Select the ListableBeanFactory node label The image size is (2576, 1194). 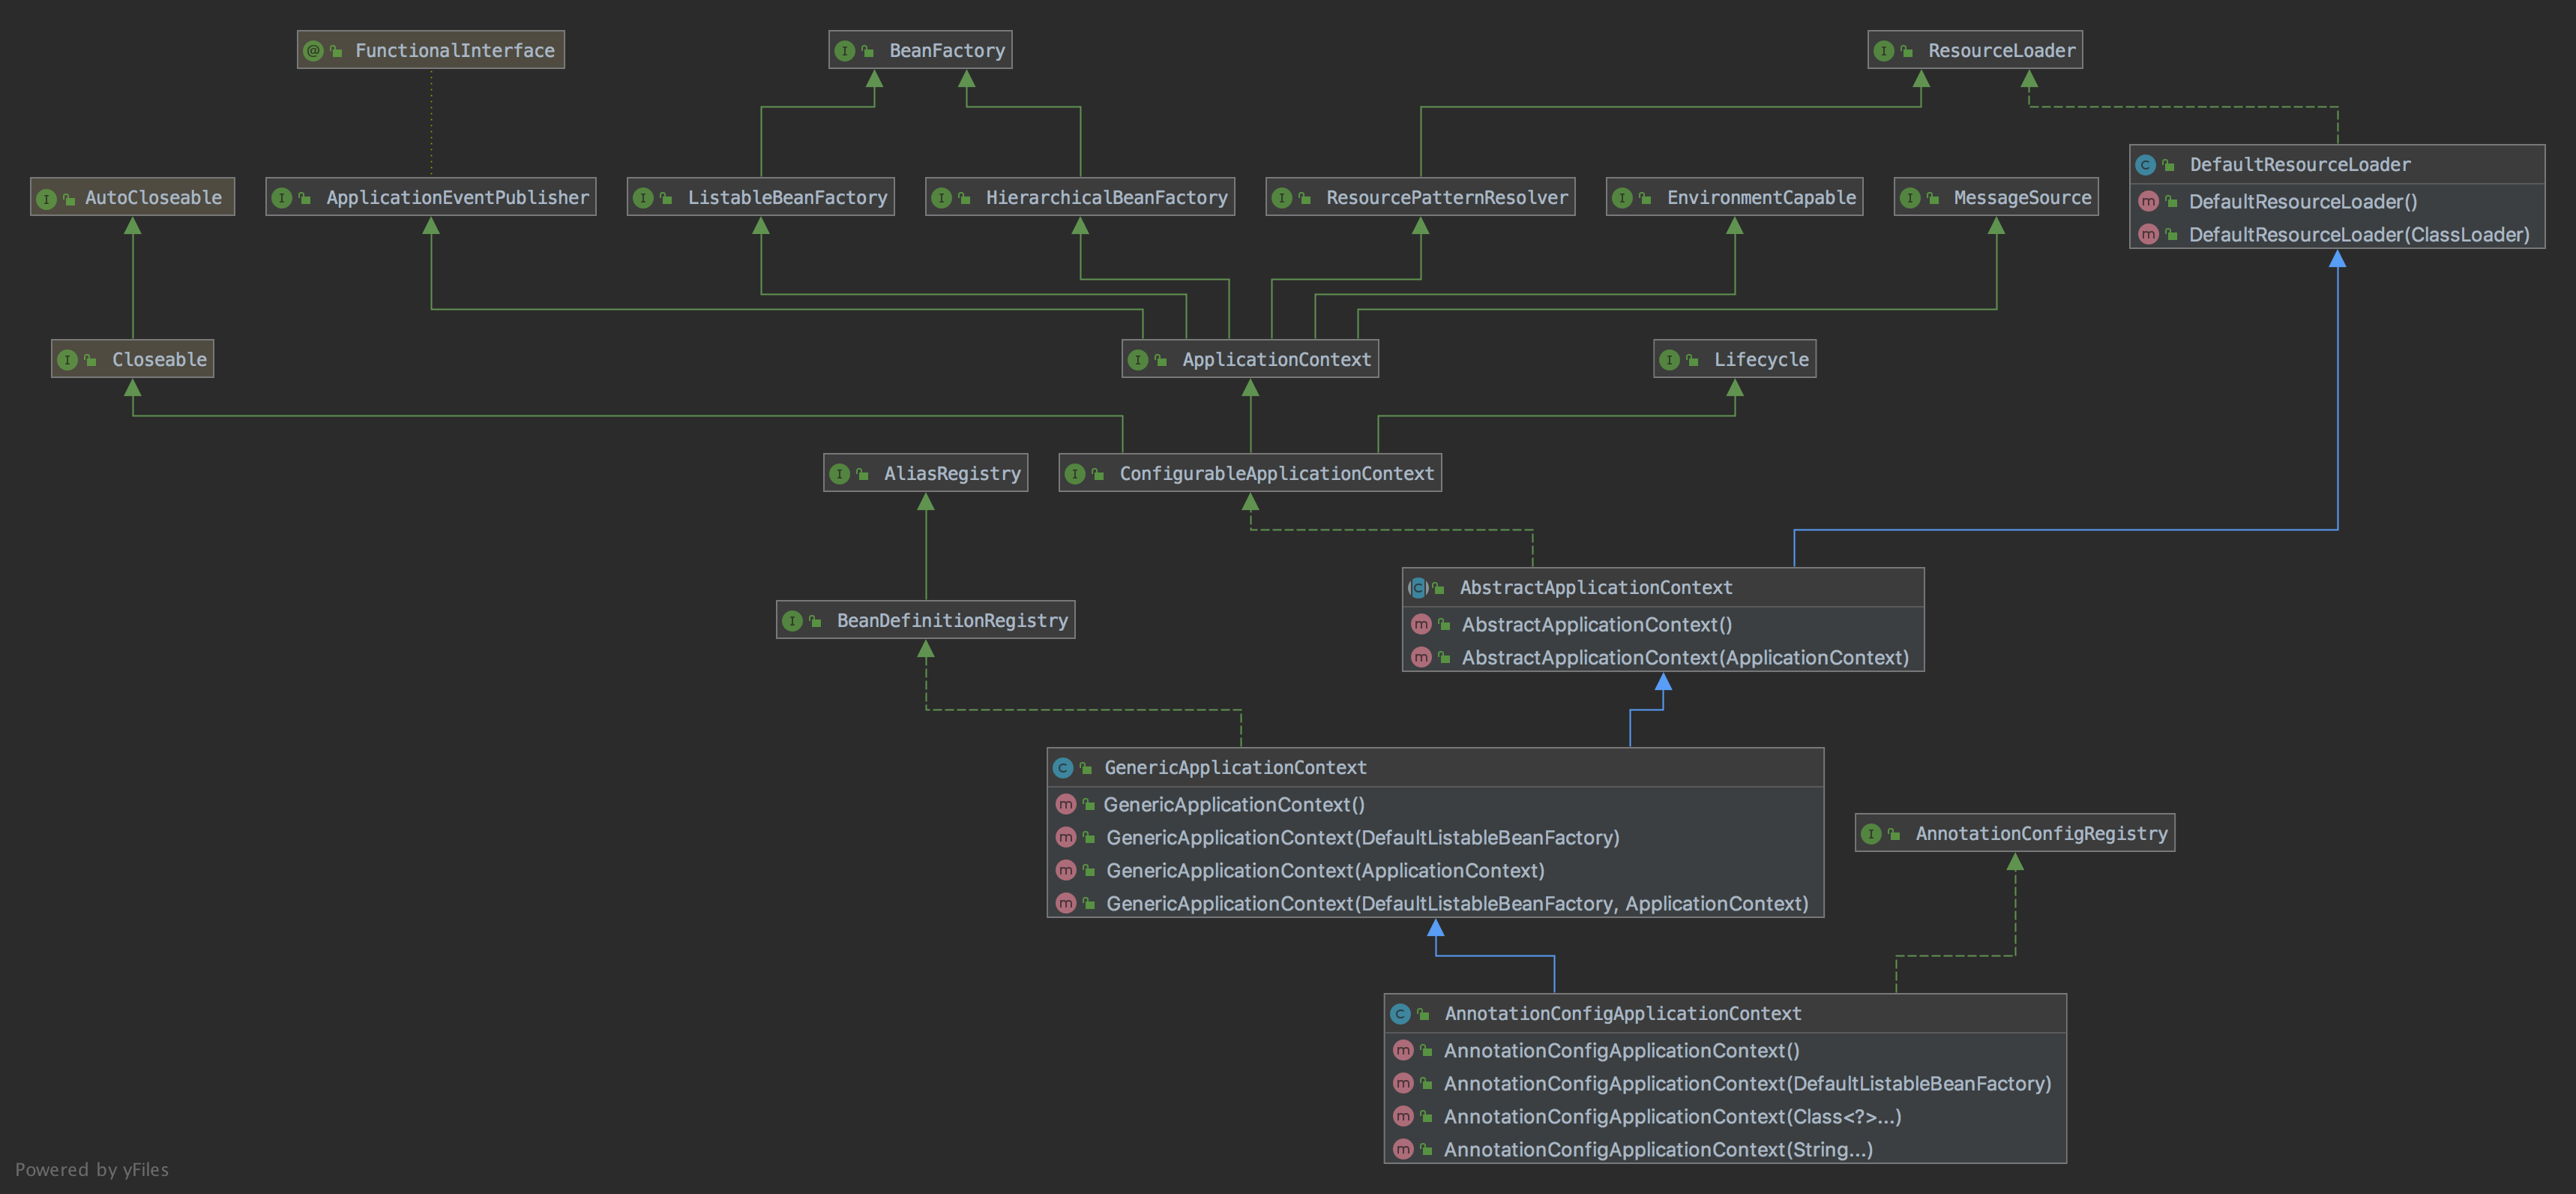pyautogui.click(x=787, y=198)
